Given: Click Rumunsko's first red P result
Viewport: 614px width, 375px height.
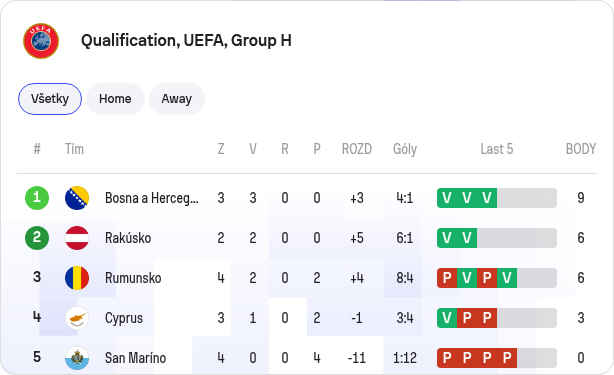Looking at the screenshot, I should tap(447, 278).
